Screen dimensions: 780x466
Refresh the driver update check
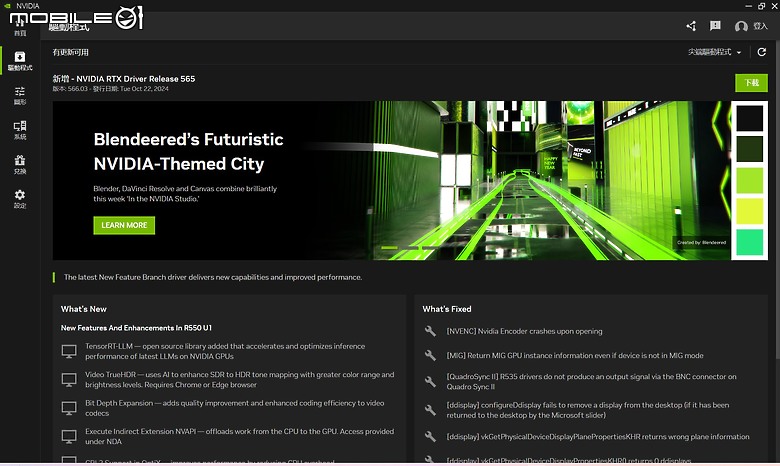761,52
